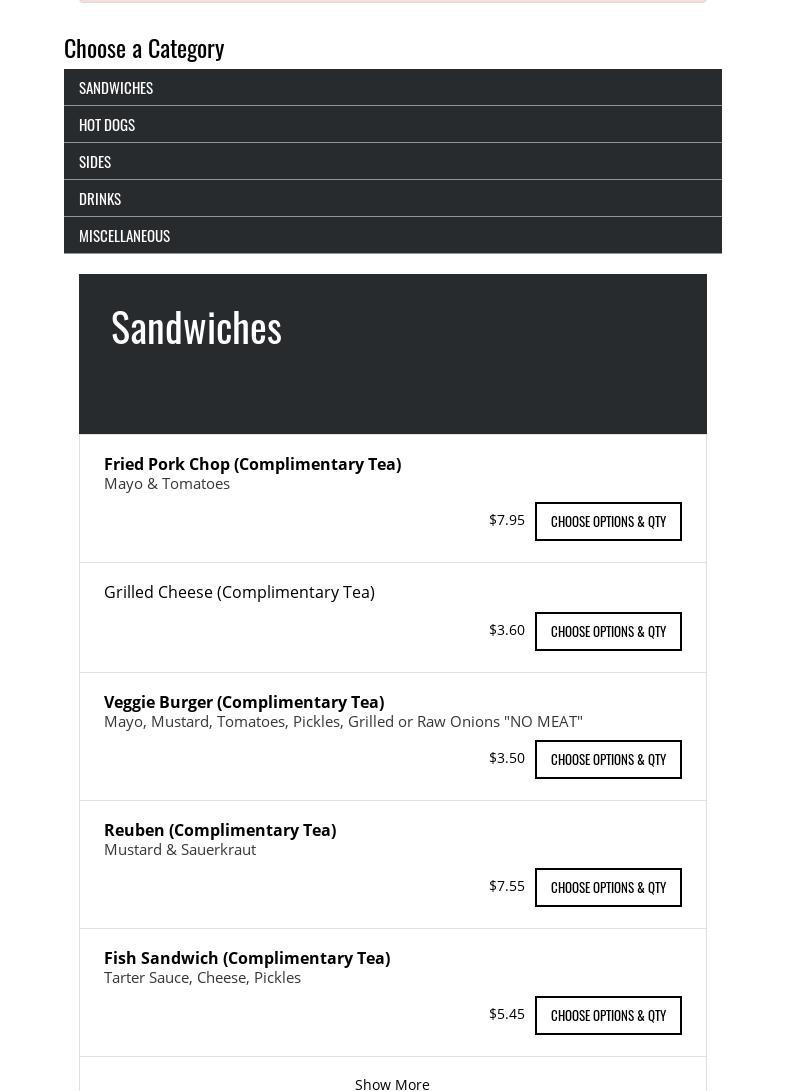Screen dimensions: 785x1091
Task: Go to the Sides category
Action: pyautogui.click(x=95, y=162)
